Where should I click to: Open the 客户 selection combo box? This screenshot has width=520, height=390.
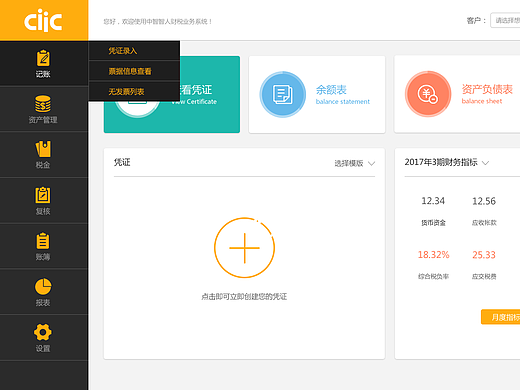505,20
